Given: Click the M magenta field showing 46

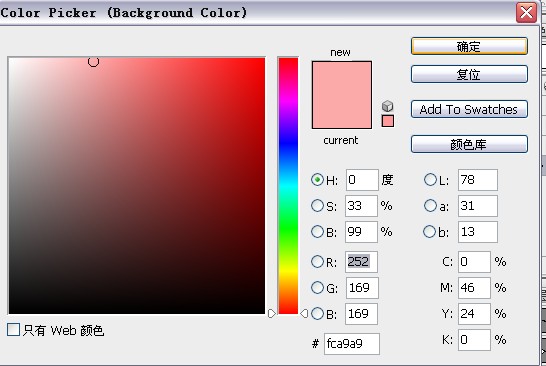Looking at the screenshot, I should click(474, 288).
